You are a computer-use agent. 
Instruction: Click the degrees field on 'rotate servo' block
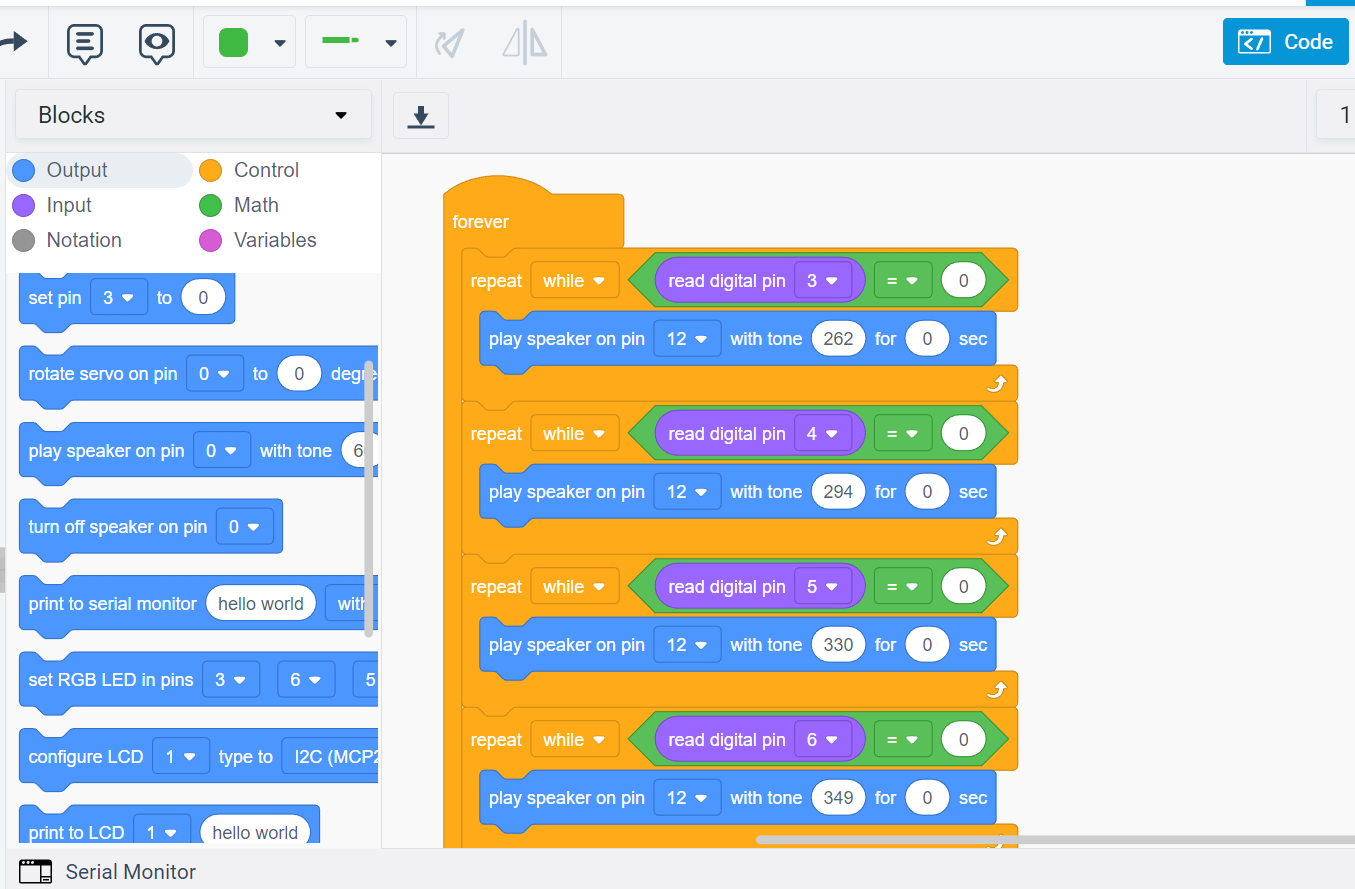pyautogui.click(x=298, y=374)
